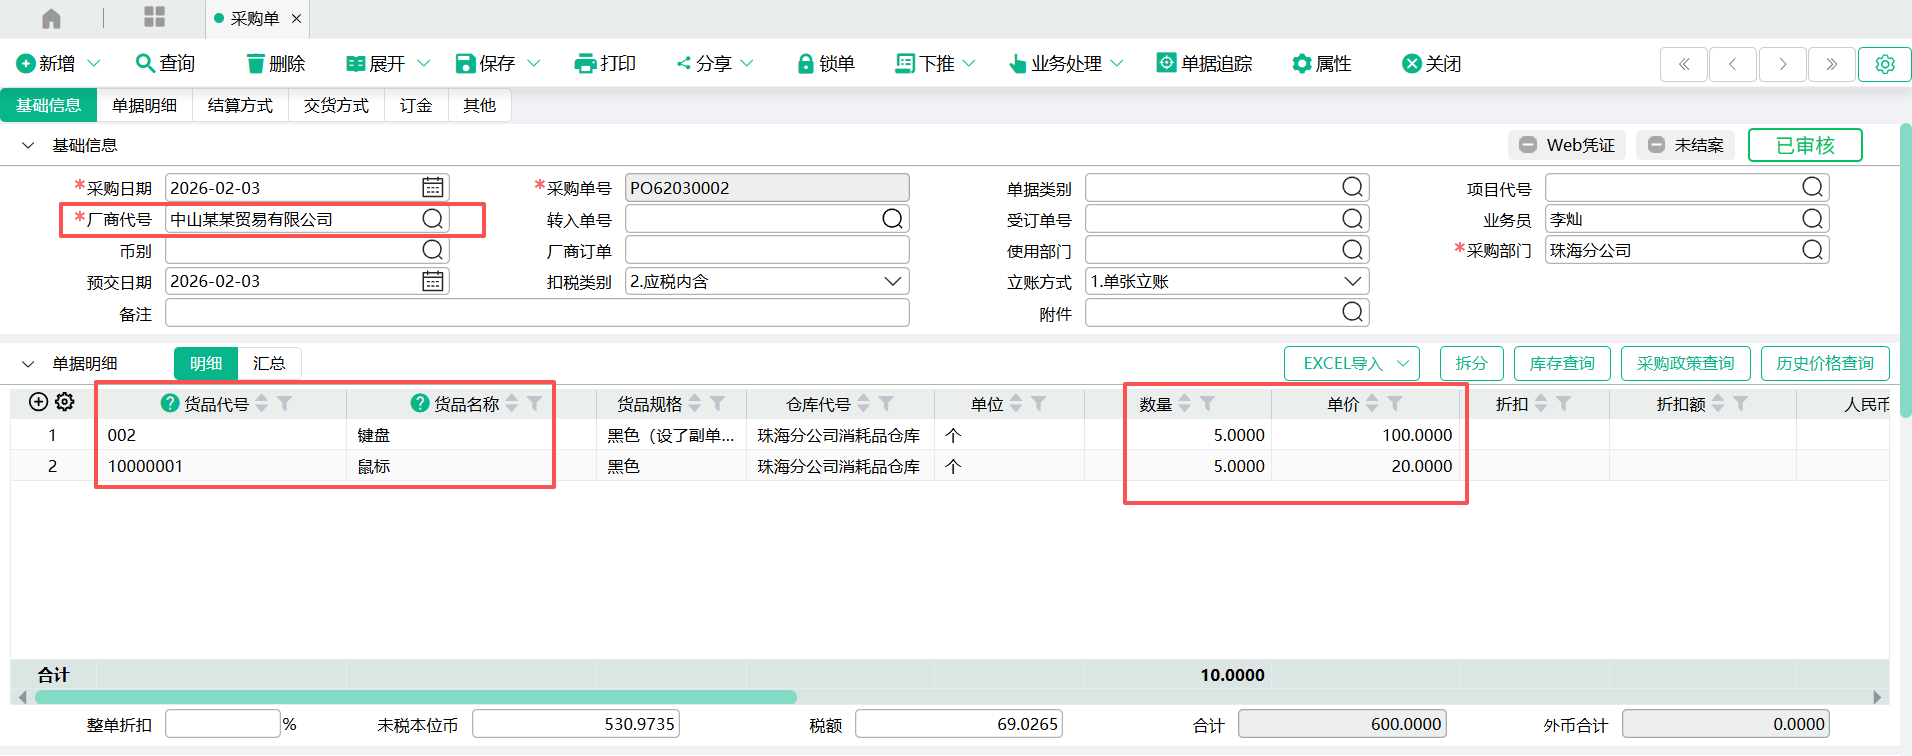Viewport: 1912px width, 756px height.
Task: Open the 订金 tab
Action: click(416, 105)
